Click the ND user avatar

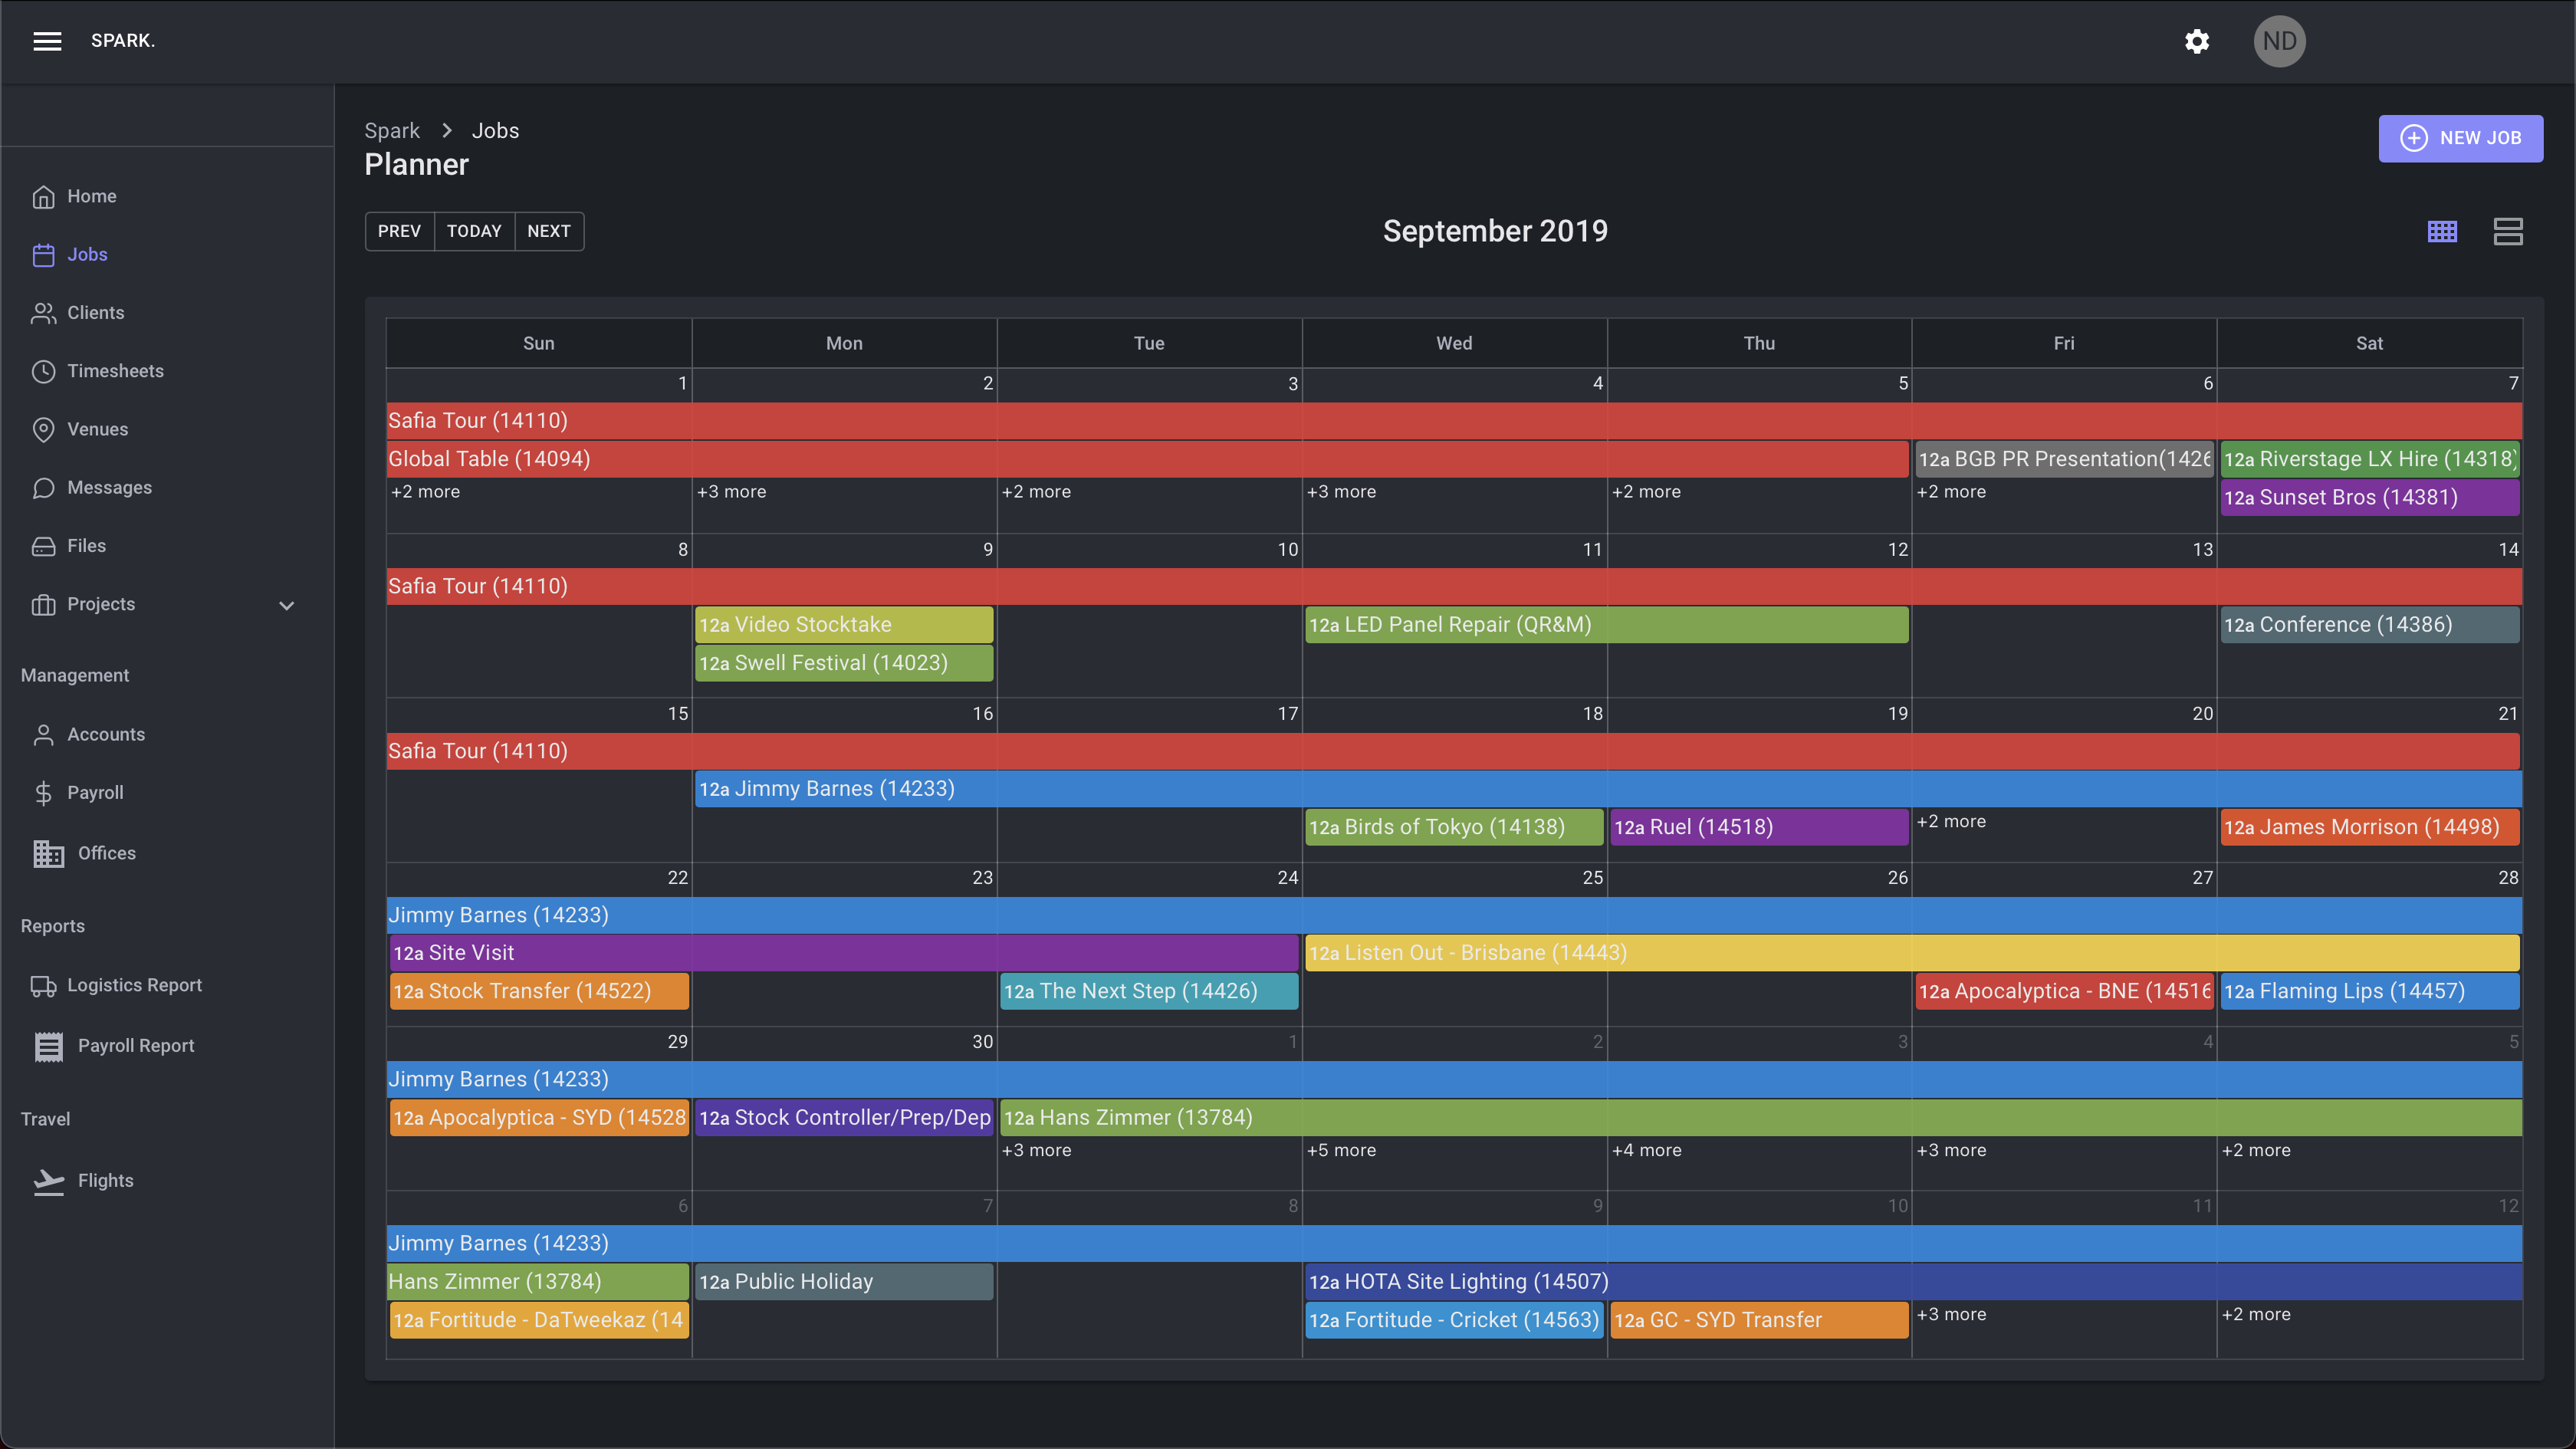(2279, 41)
